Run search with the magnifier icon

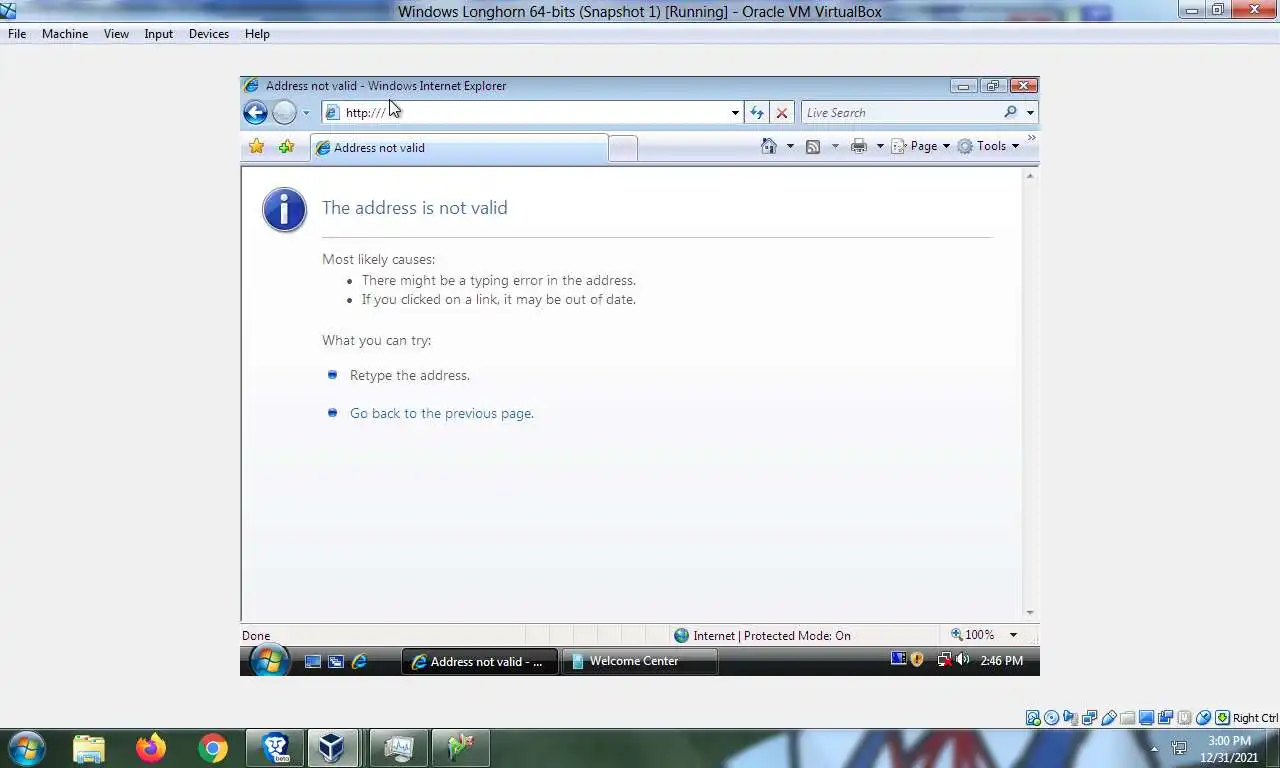coord(1010,113)
